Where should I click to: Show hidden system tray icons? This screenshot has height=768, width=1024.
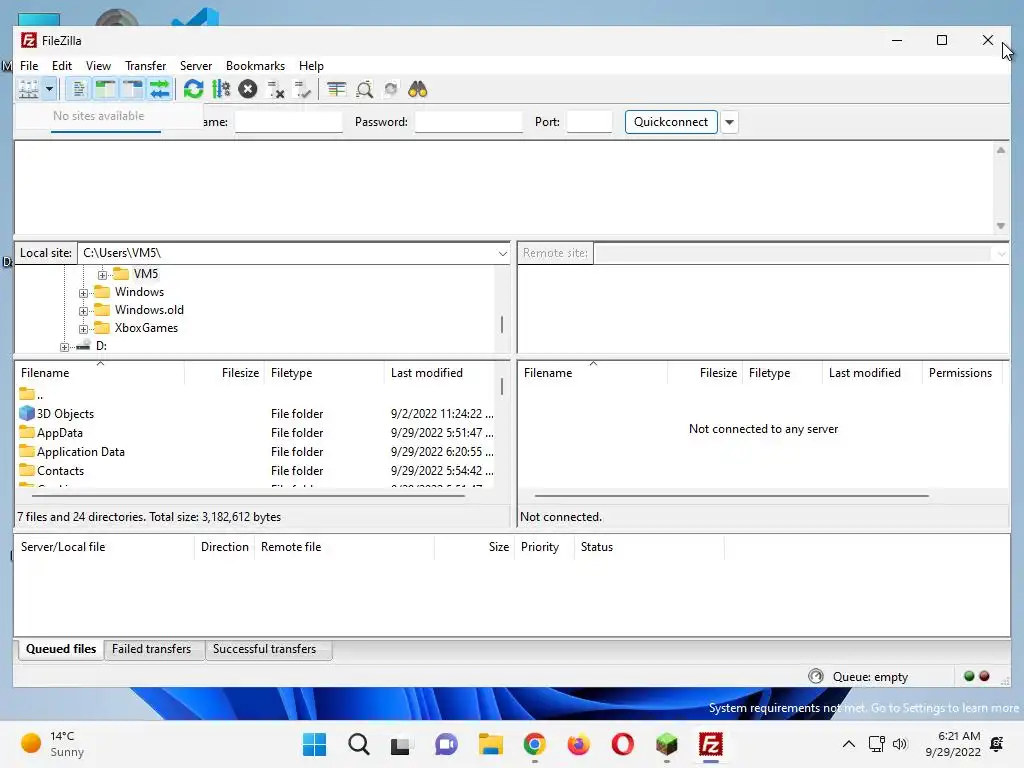click(x=848, y=744)
